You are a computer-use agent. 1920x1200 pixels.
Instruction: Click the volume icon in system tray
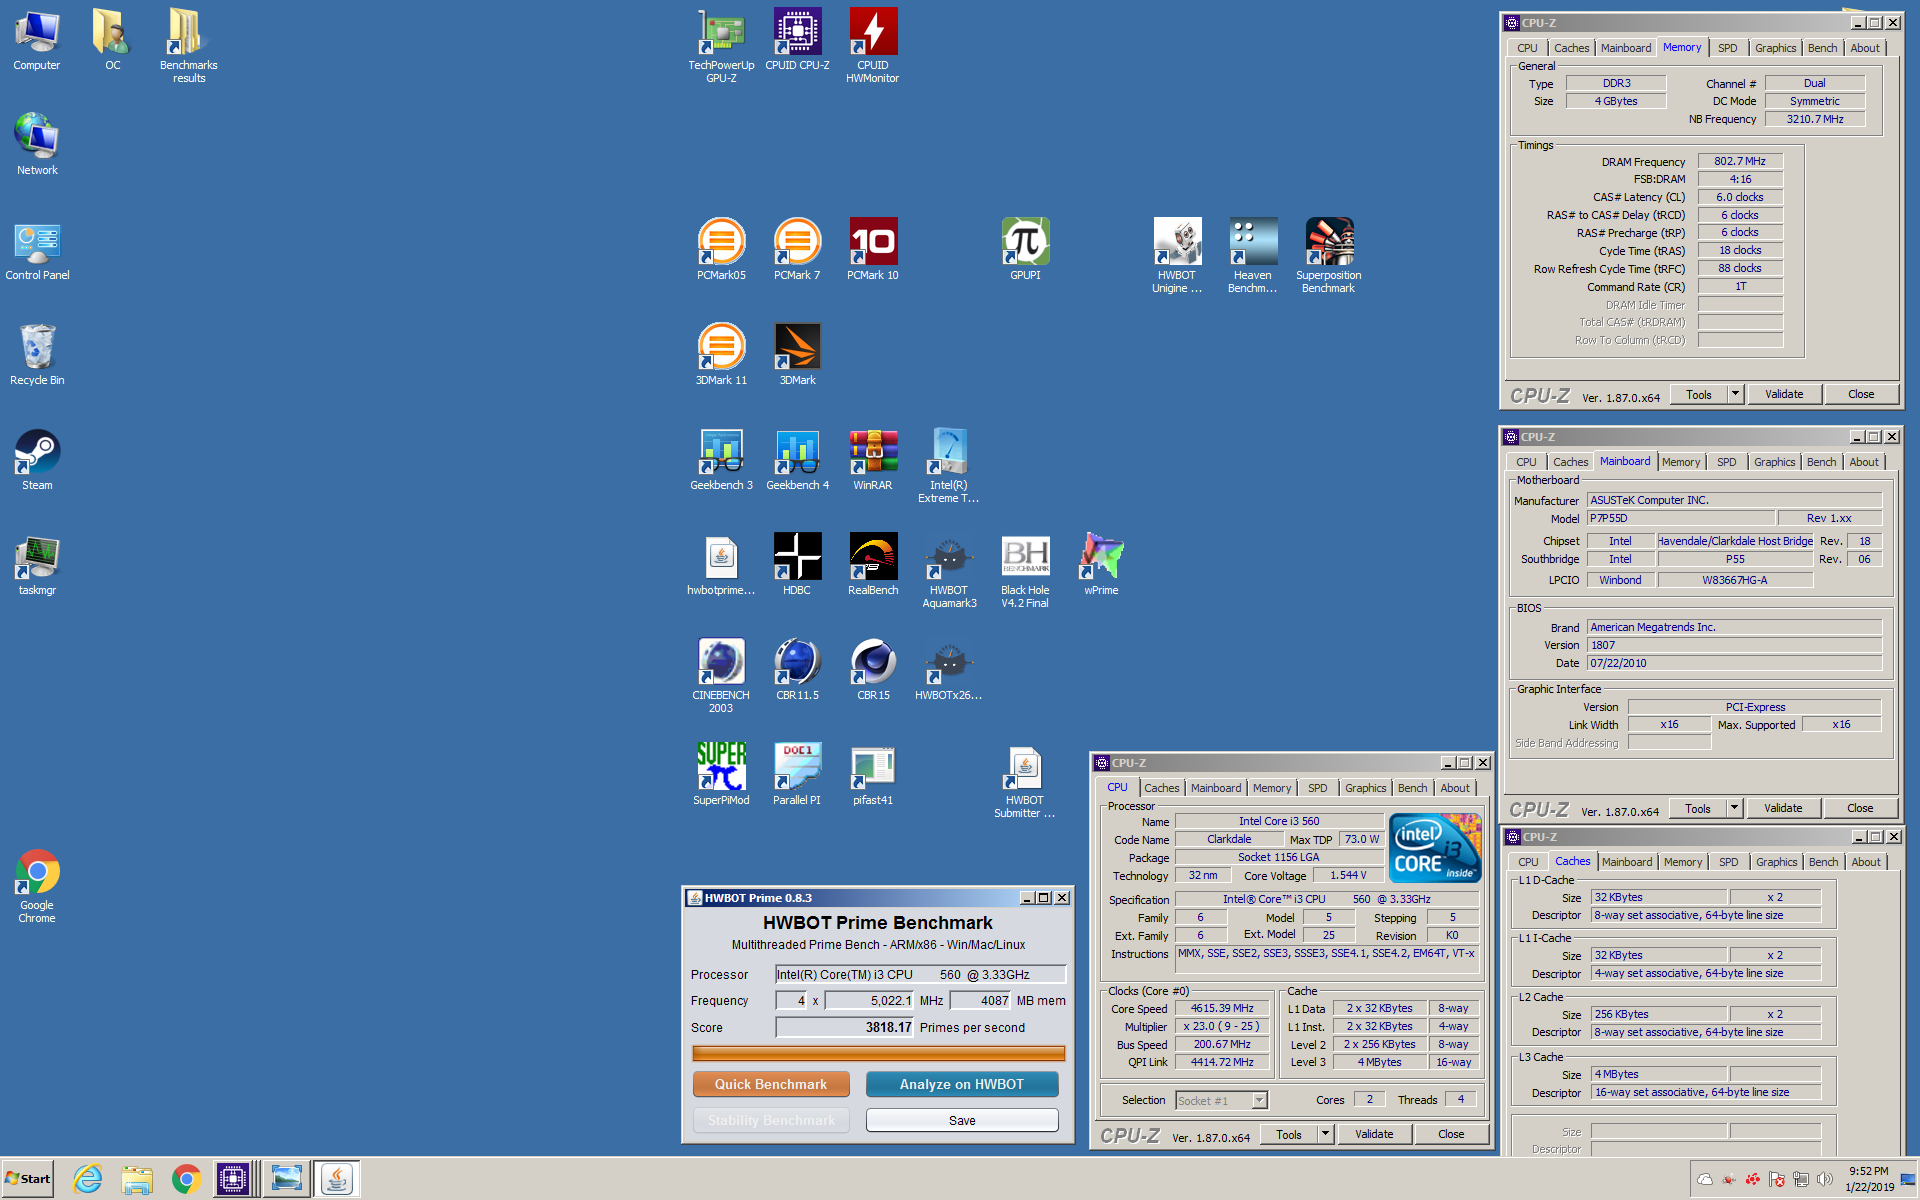click(1825, 1179)
